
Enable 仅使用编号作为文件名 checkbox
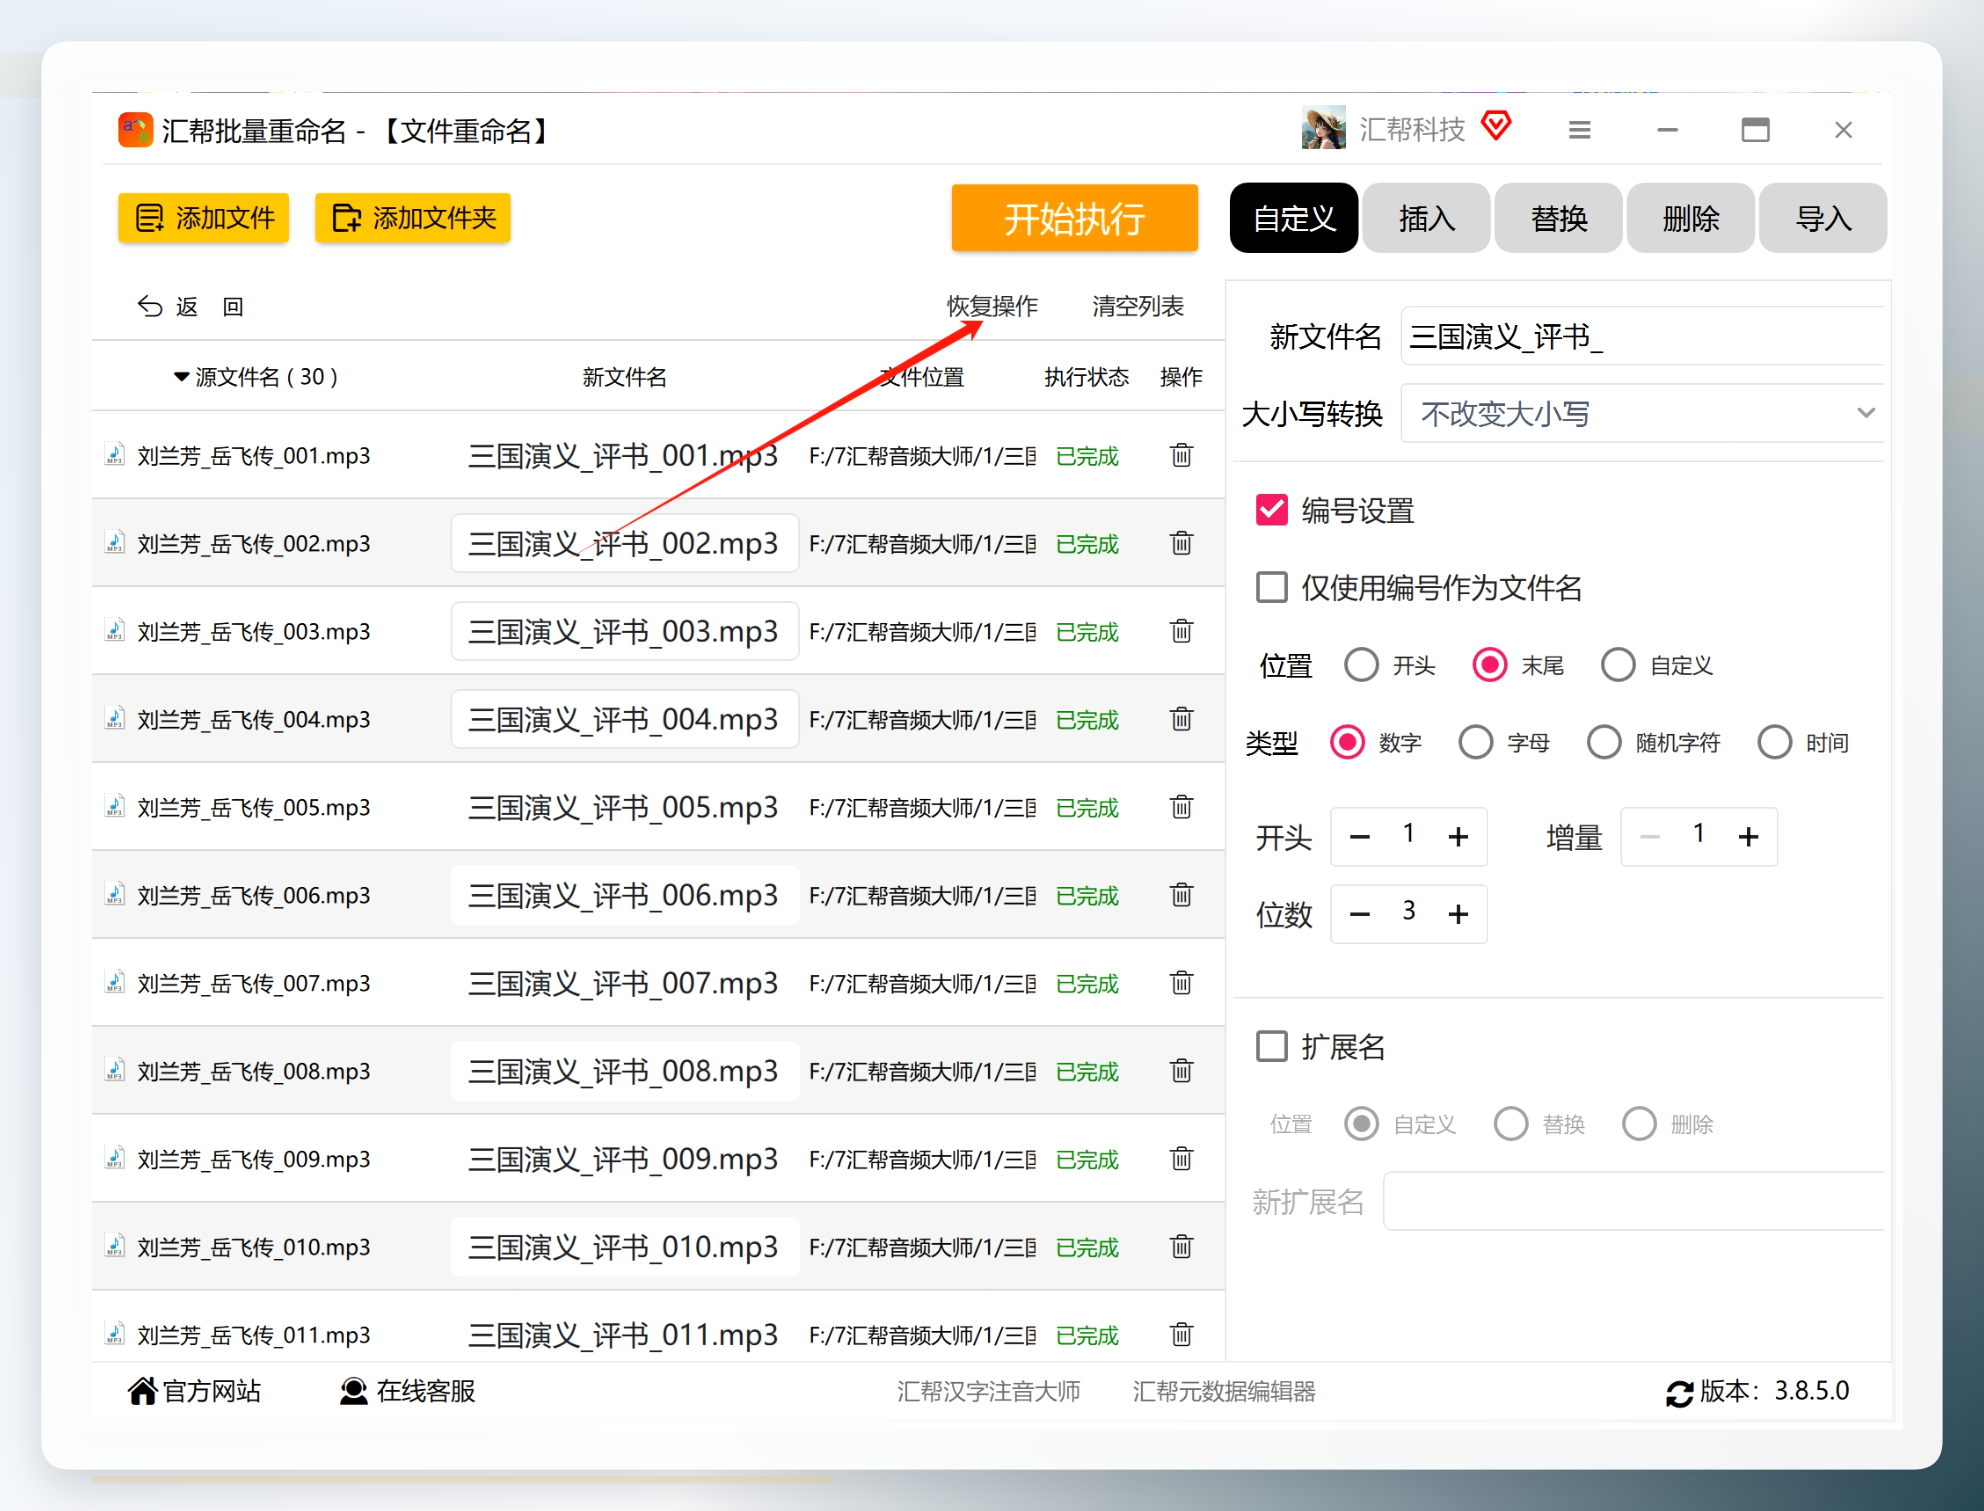point(1271,587)
